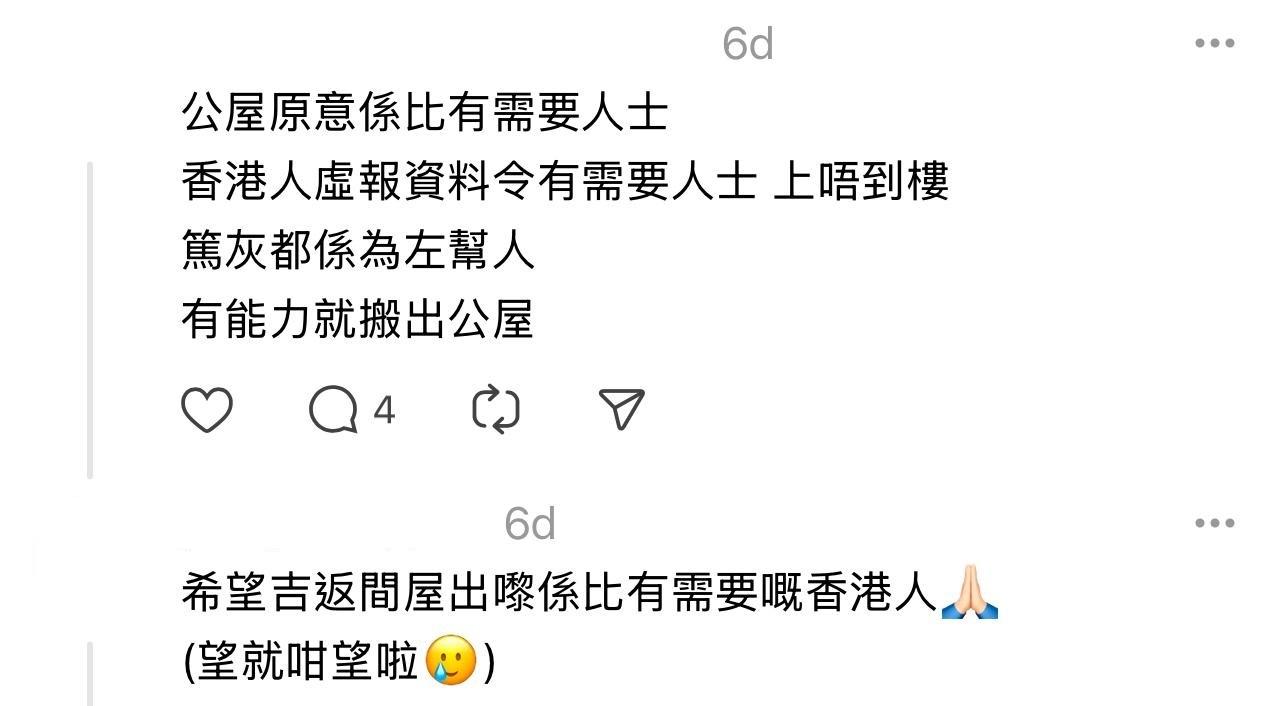Click the vertical thread line beside the top post
This screenshot has height=706, width=1284.
click(x=90, y=320)
